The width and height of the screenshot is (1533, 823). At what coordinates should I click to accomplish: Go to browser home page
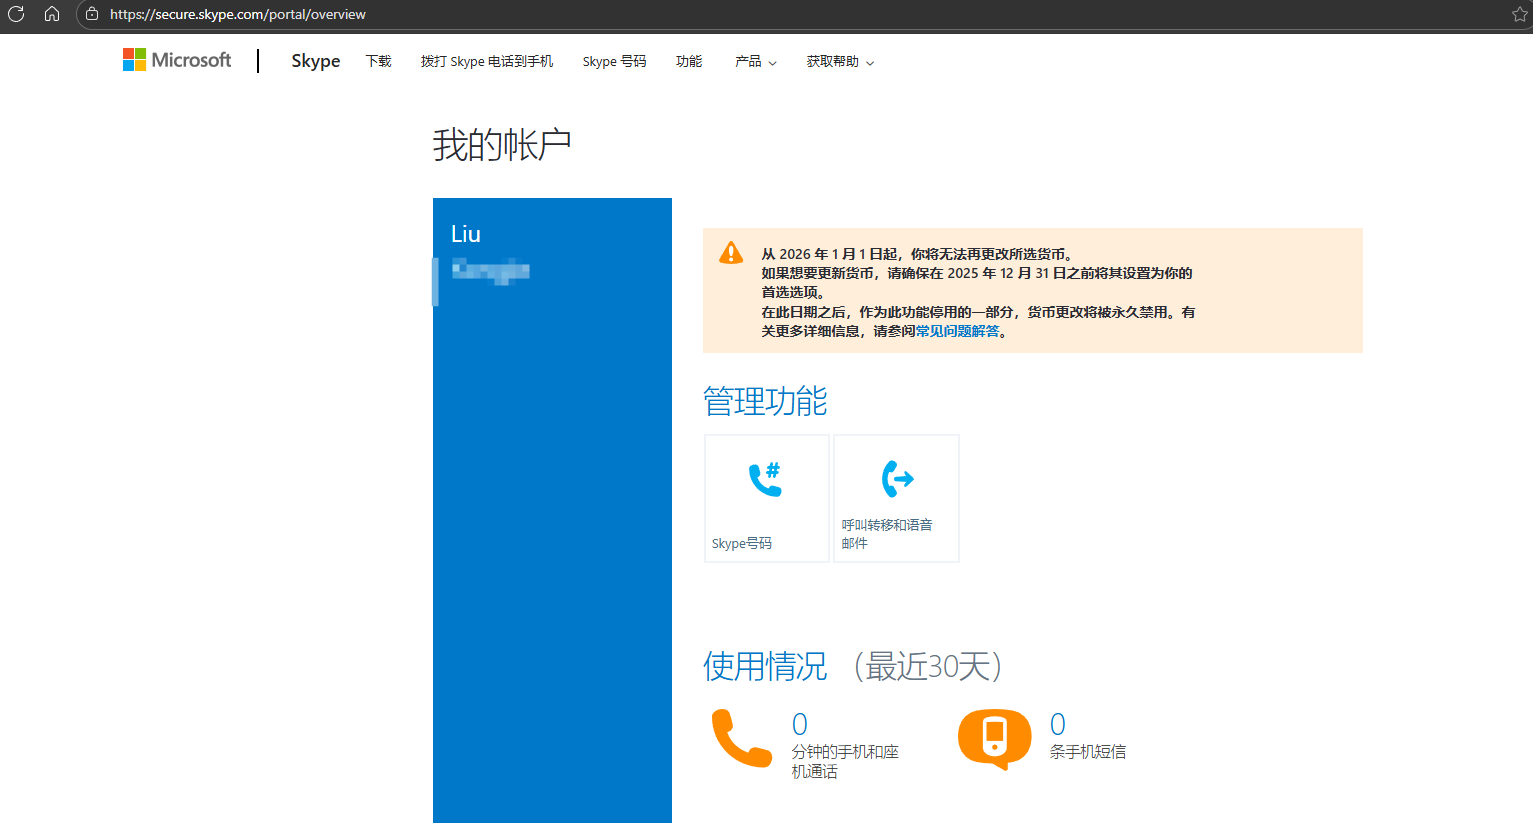pyautogui.click(x=51, y=14)
